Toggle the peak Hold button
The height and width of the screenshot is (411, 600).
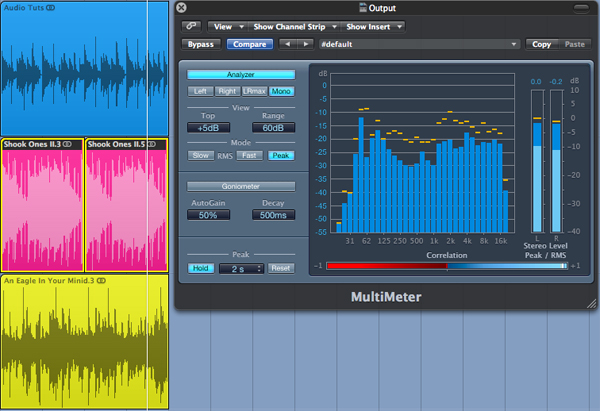click(x=201, y=268)
